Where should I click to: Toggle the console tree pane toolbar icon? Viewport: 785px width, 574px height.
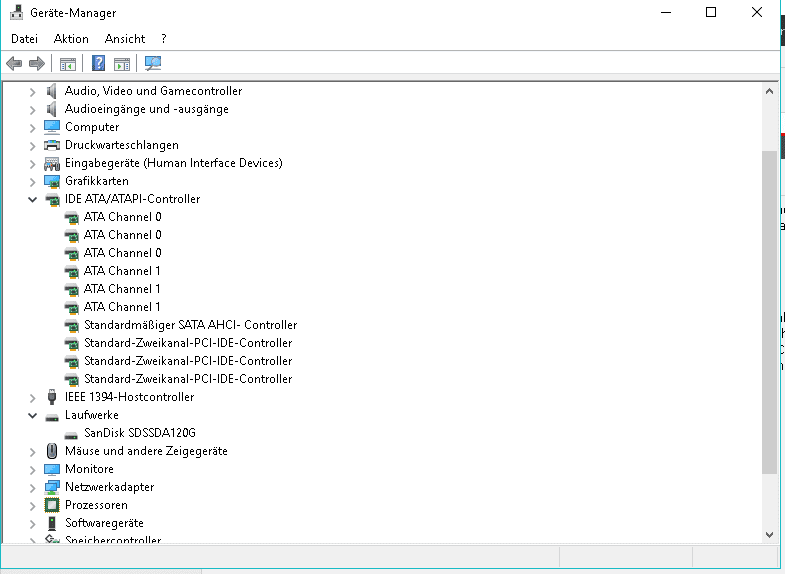click(x=68, y=64)
